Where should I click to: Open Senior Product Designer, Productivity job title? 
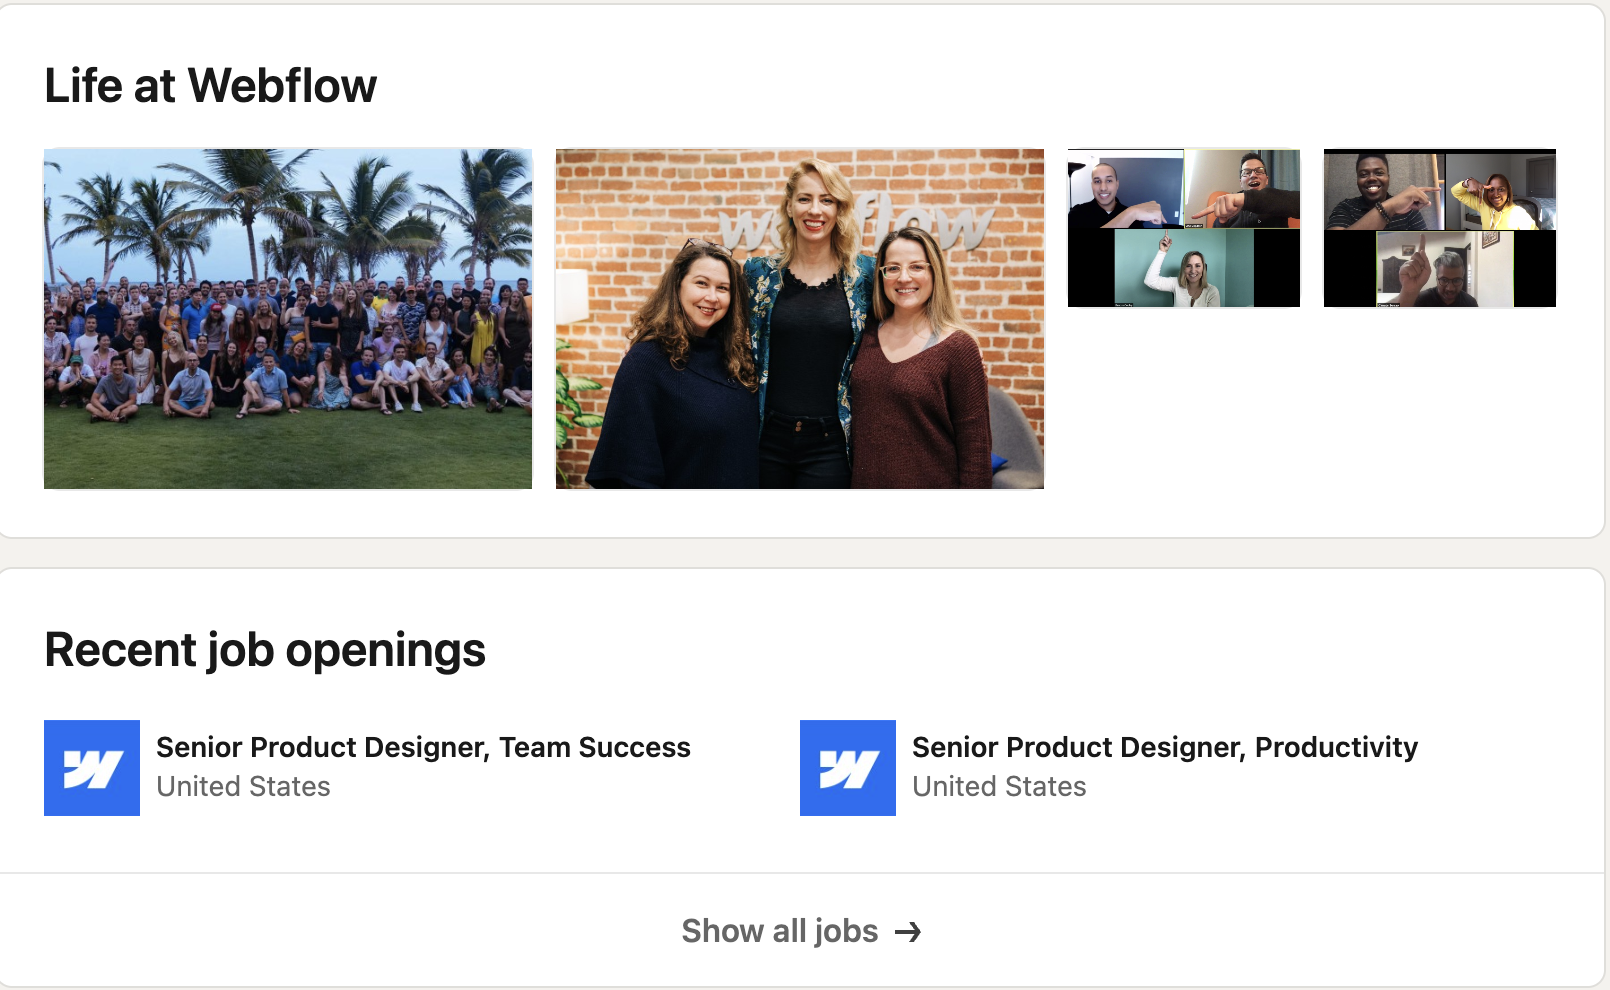point(1165,747)
